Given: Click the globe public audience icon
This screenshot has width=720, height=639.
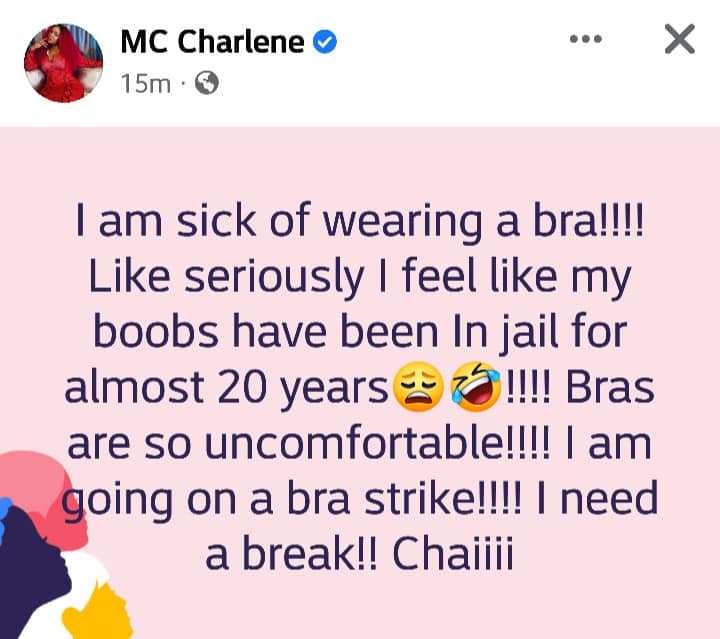Looking at the screenshot, I should point(207,84).
